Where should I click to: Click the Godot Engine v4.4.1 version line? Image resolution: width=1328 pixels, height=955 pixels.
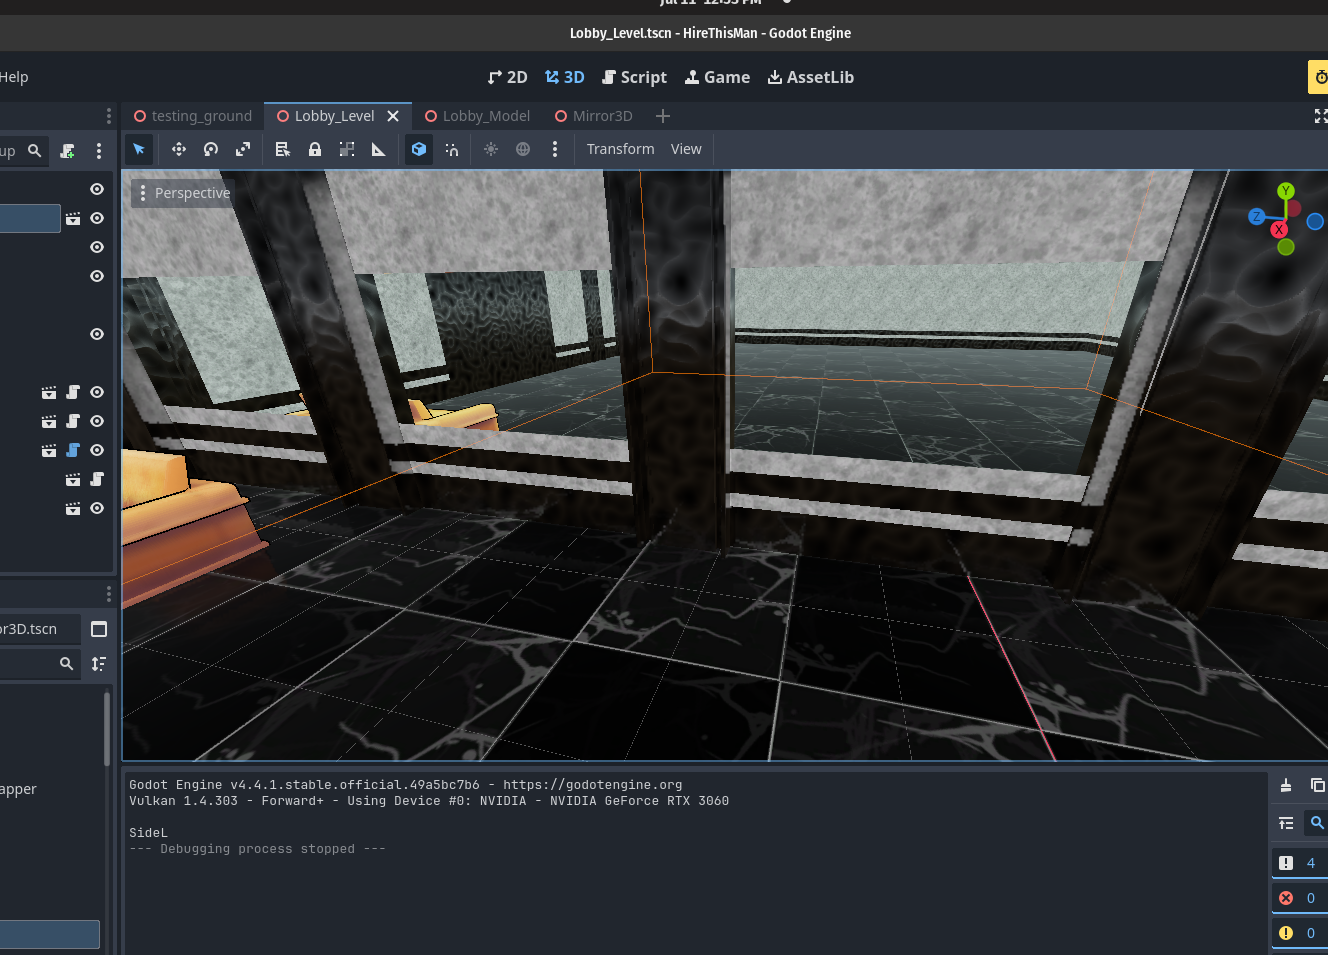[406, 785]
